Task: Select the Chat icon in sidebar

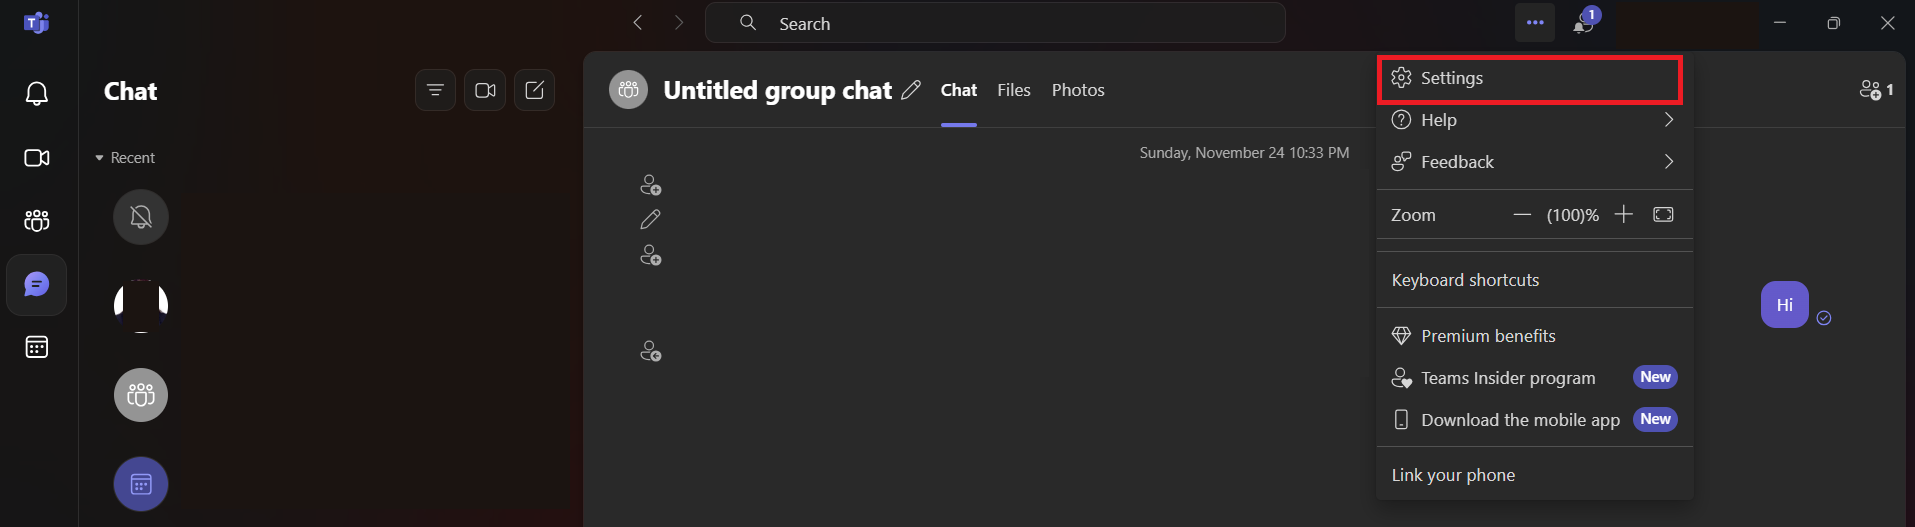Action: tap(37, 285)
